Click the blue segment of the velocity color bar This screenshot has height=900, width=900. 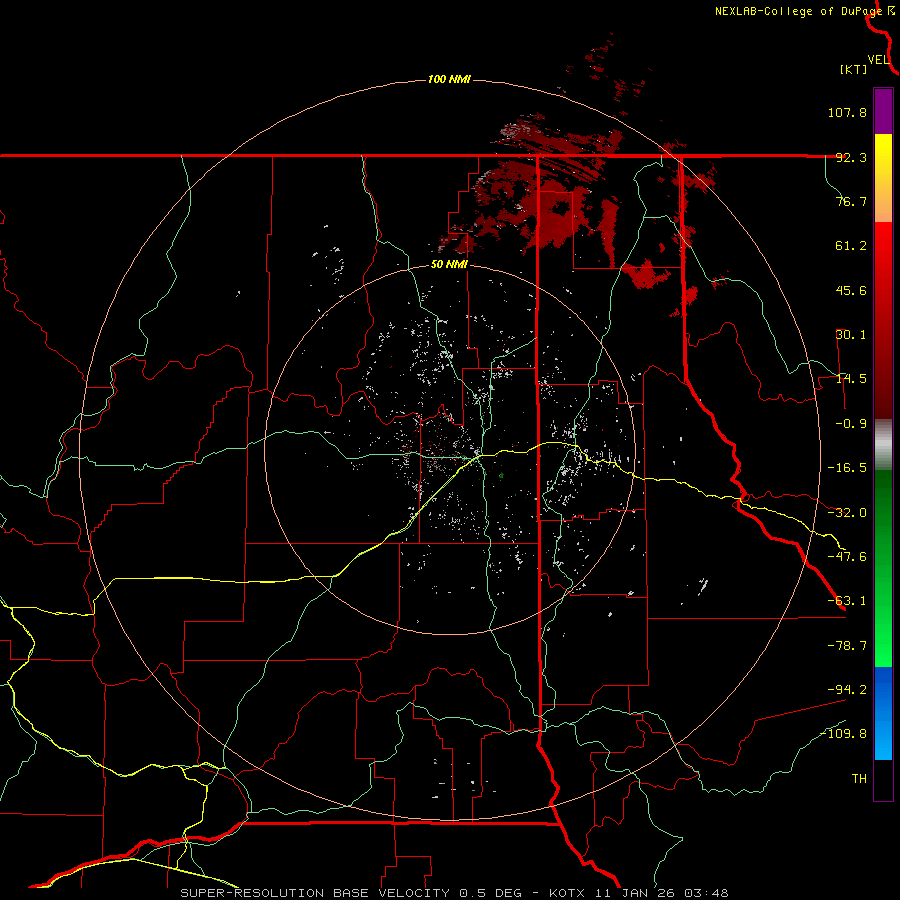point(883,713)
